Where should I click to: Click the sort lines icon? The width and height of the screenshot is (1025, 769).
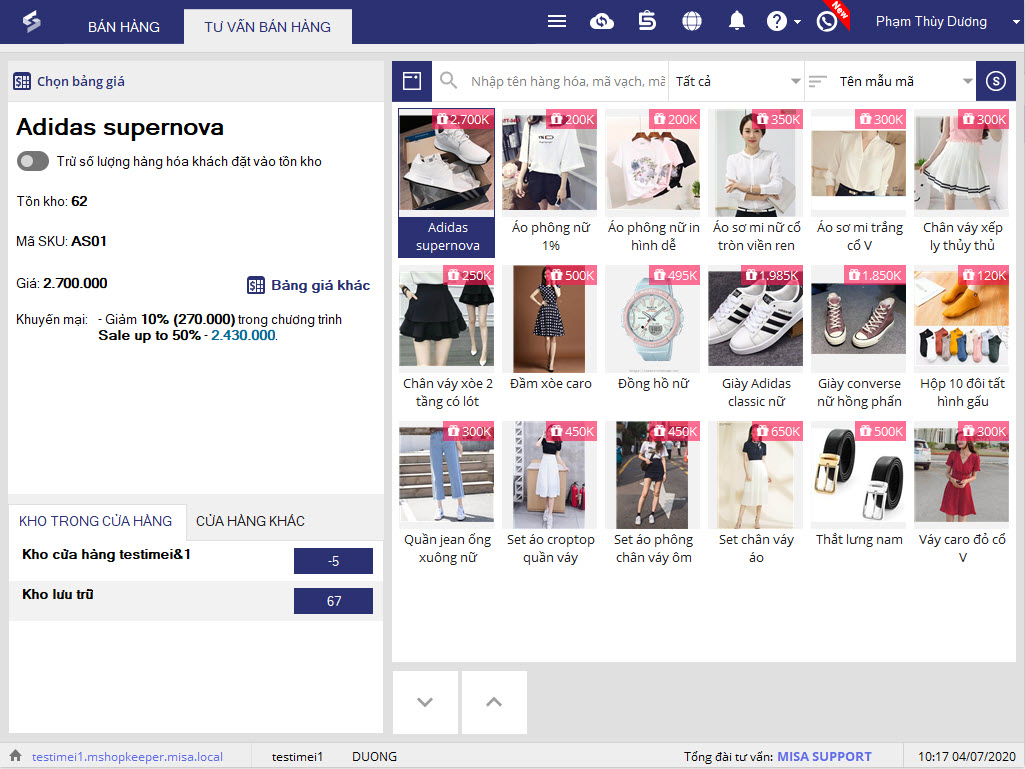click(818, 81)
